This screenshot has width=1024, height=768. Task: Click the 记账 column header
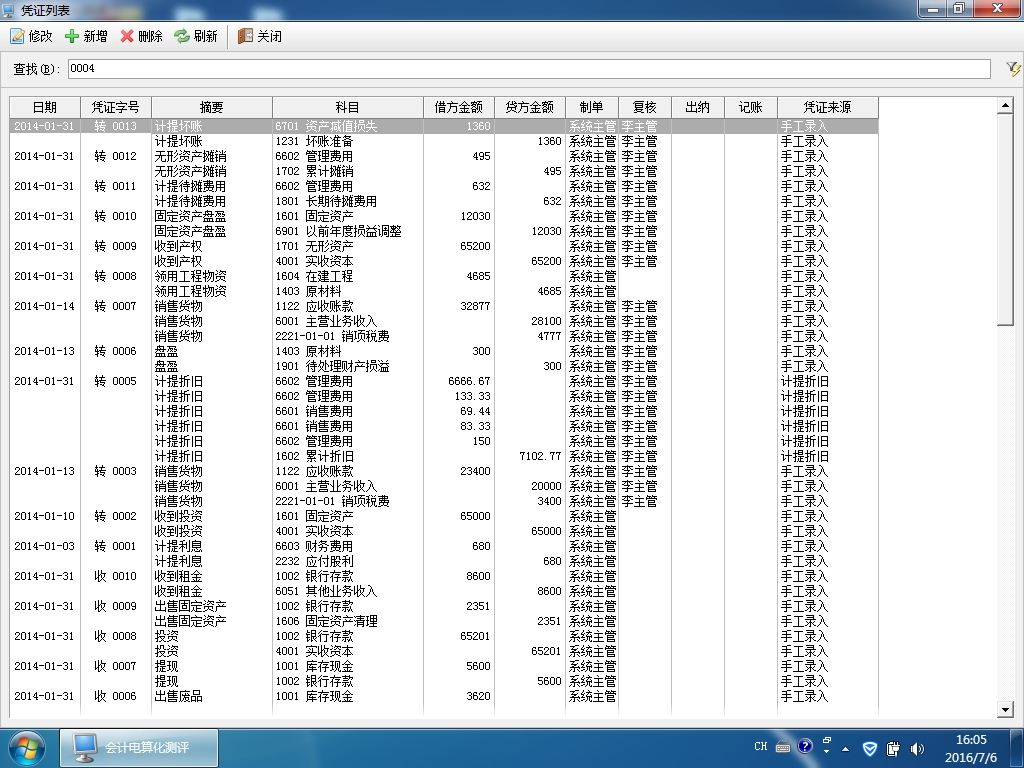[751, 107]
